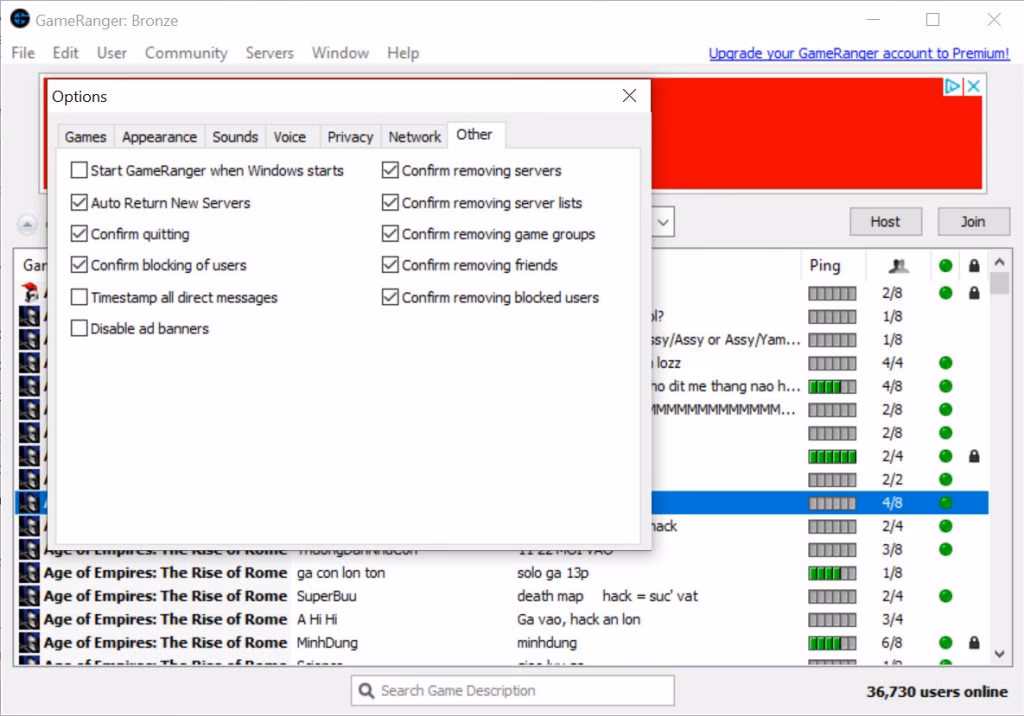Sort the list by Ping column
The height and width of the screenshot is (716, 1024).
825,265
